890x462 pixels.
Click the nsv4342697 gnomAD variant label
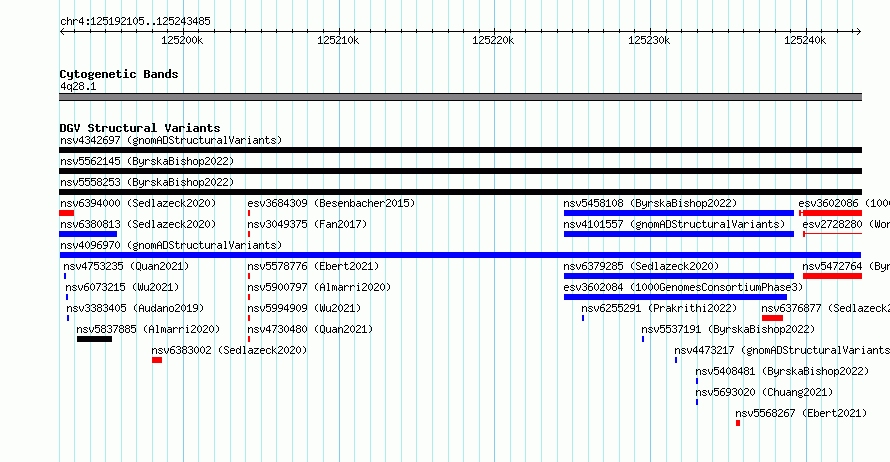[x=171, y=140]
